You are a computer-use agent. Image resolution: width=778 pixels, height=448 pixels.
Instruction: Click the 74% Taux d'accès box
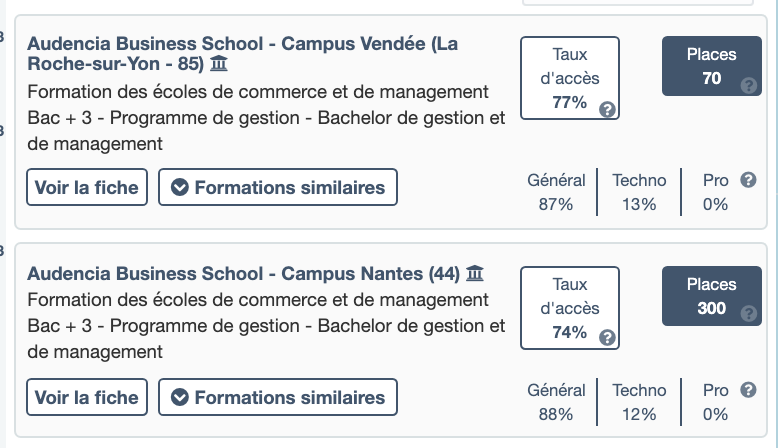[570, 307]
